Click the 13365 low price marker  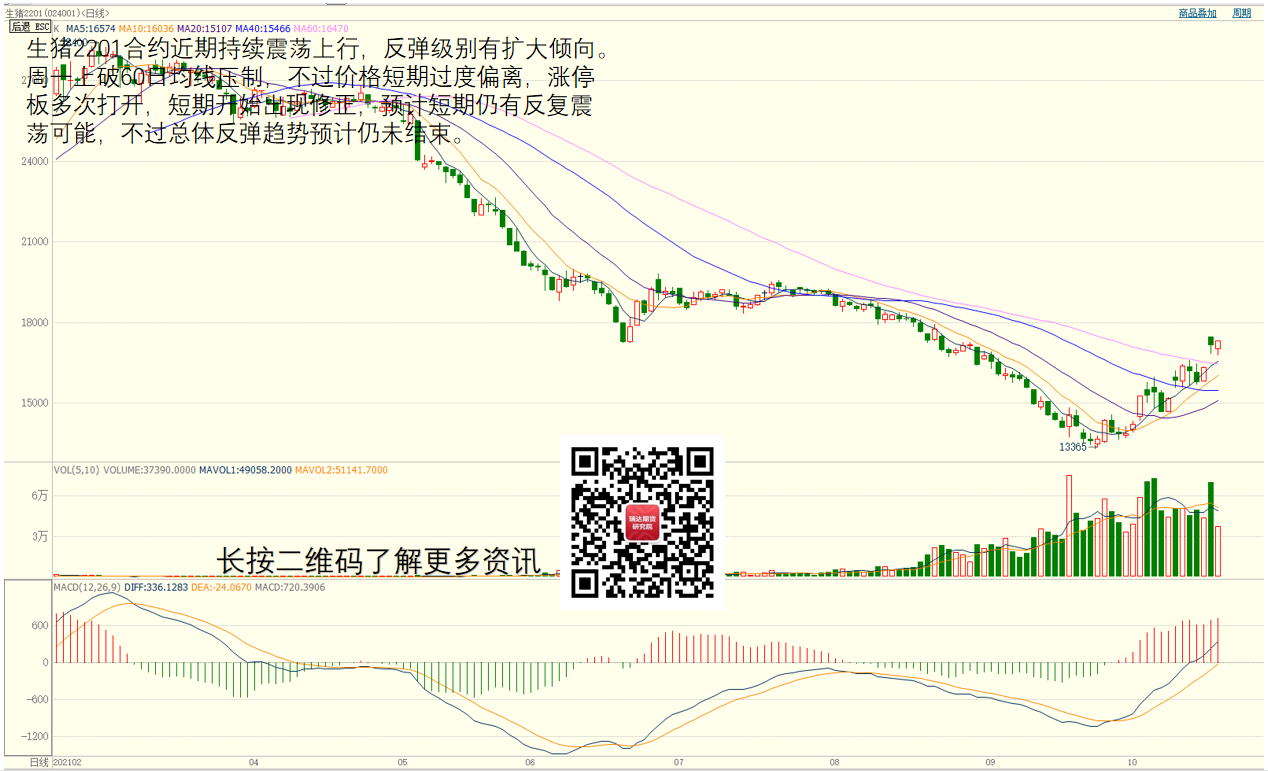coord(1072,447)
